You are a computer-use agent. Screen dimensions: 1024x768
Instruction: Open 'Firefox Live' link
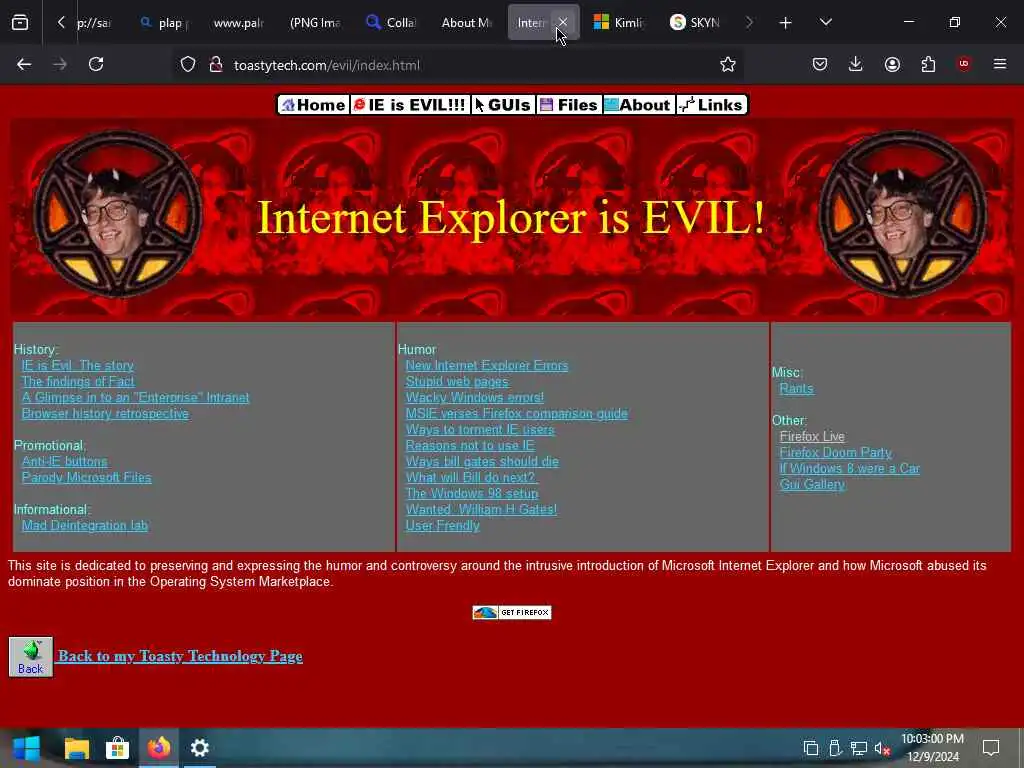[812, 436]
